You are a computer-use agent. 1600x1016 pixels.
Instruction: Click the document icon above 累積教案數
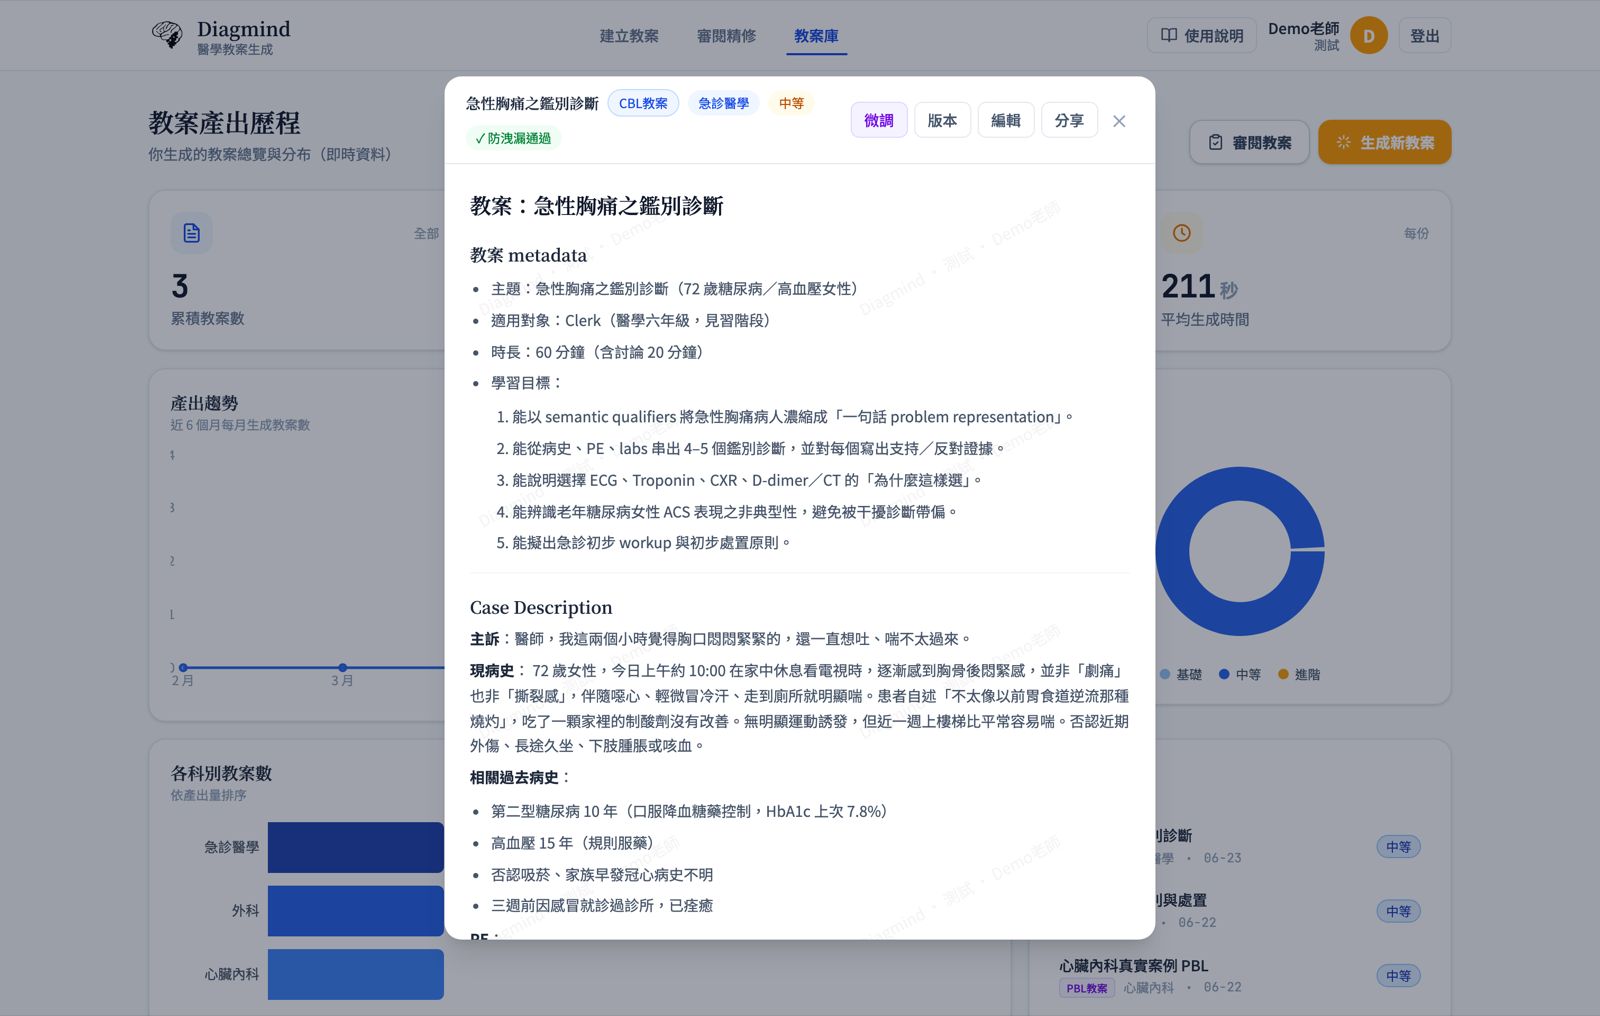tap(191, 233)
